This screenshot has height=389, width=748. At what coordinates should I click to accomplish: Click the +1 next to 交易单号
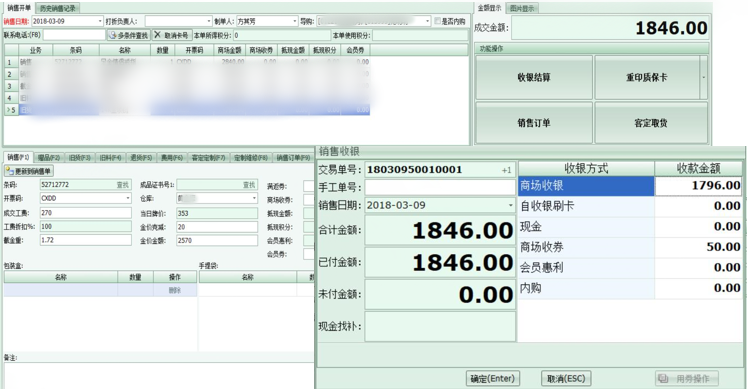(507, 170)
